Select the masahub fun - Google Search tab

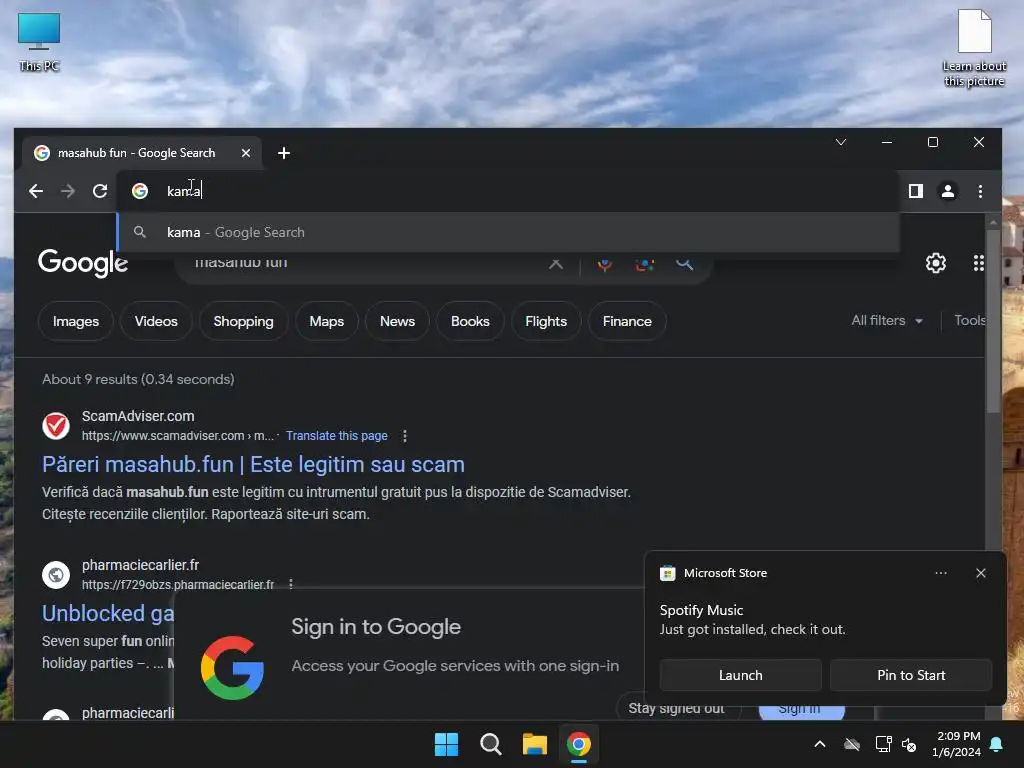point(142,153)
